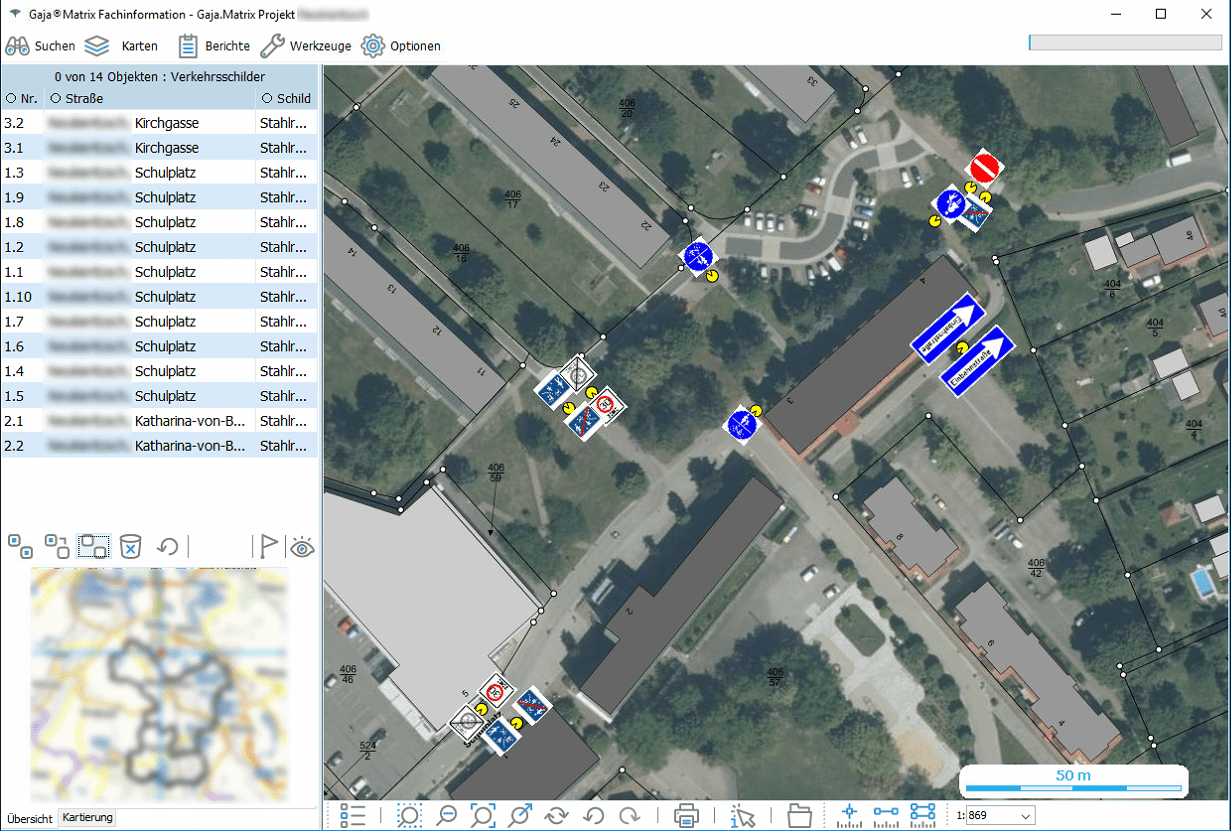This screenshot has height=831, width=1231.
Task: Click the delete selection bin icon
Action: click(130, 546)
